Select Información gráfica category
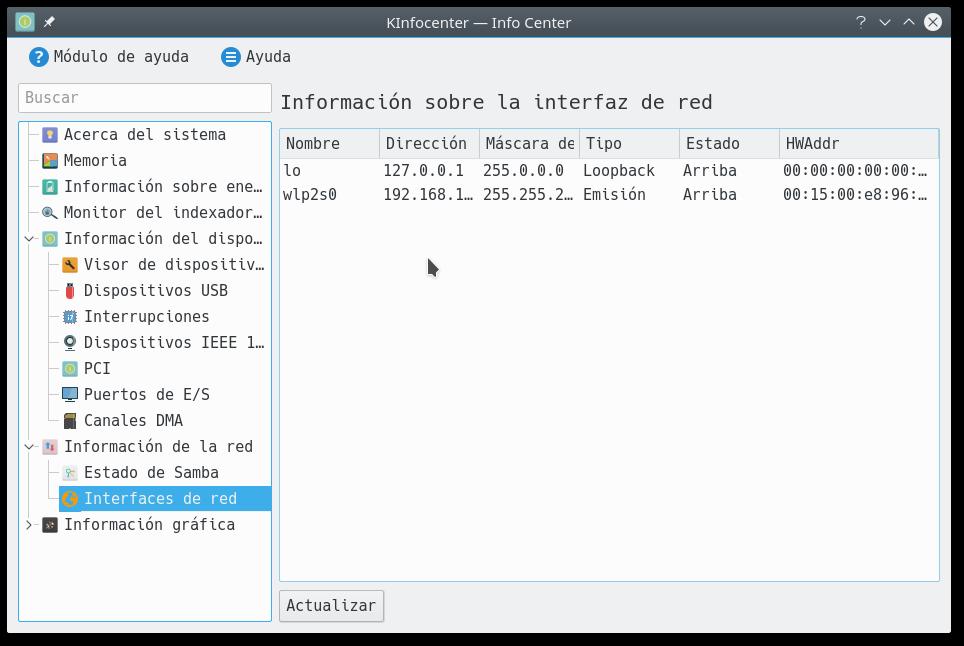Viewport: 964px width, 646px height. pos(149,524)
